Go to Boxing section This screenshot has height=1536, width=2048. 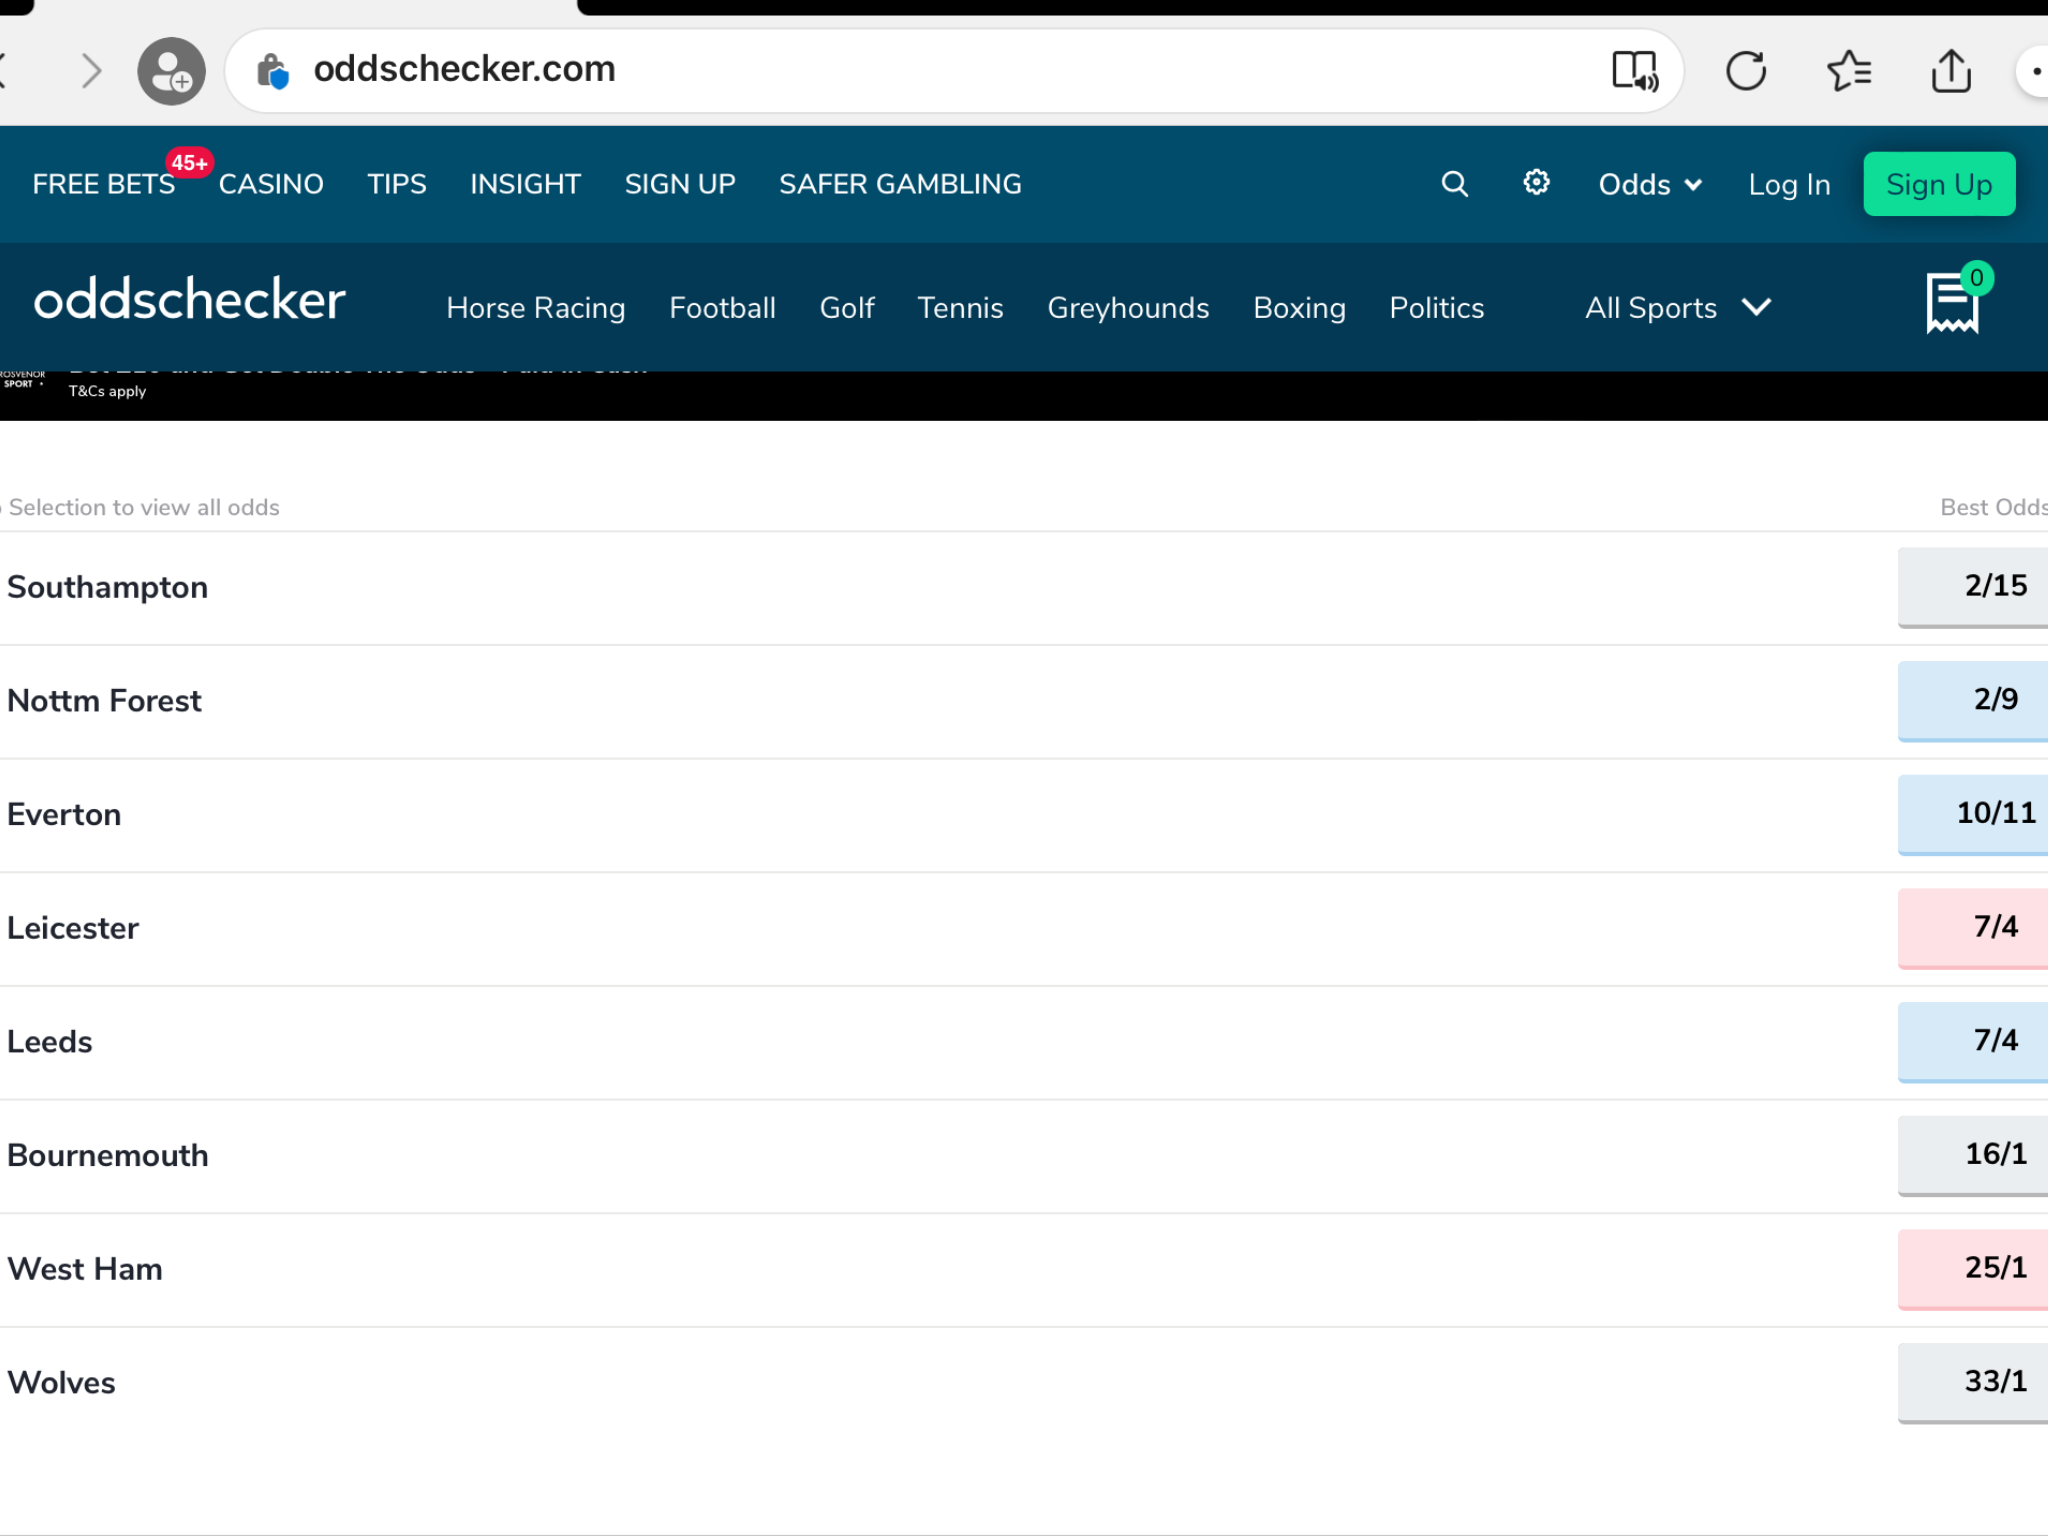[x=1299, y=308]
